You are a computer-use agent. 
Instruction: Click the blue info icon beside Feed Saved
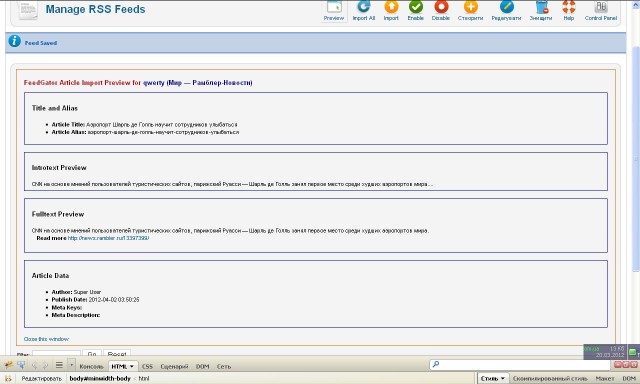point(14,41)
